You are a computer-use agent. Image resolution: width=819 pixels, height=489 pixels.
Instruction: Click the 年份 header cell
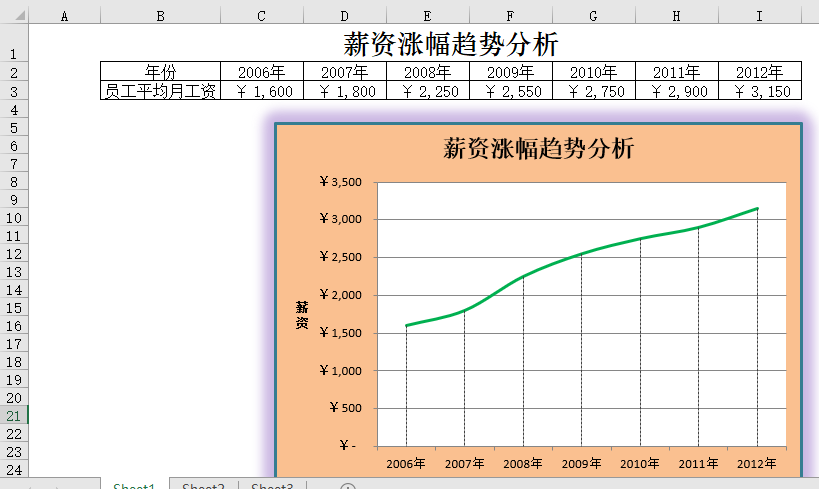[x=160, y=72]
